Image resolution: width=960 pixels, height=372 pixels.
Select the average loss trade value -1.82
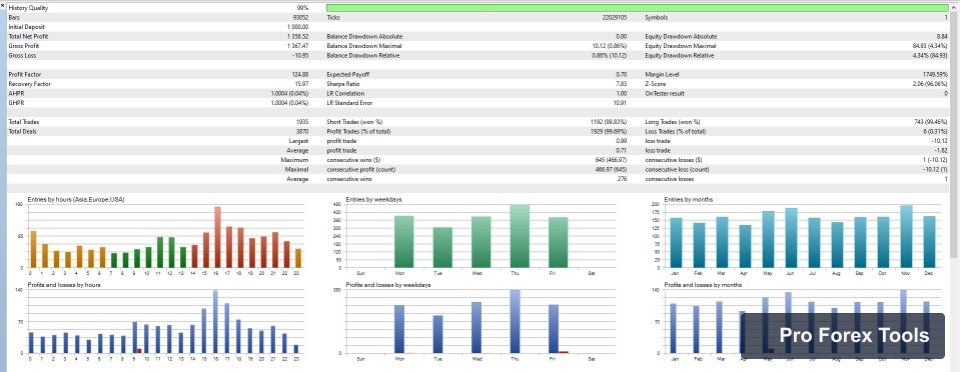[941, 151]
